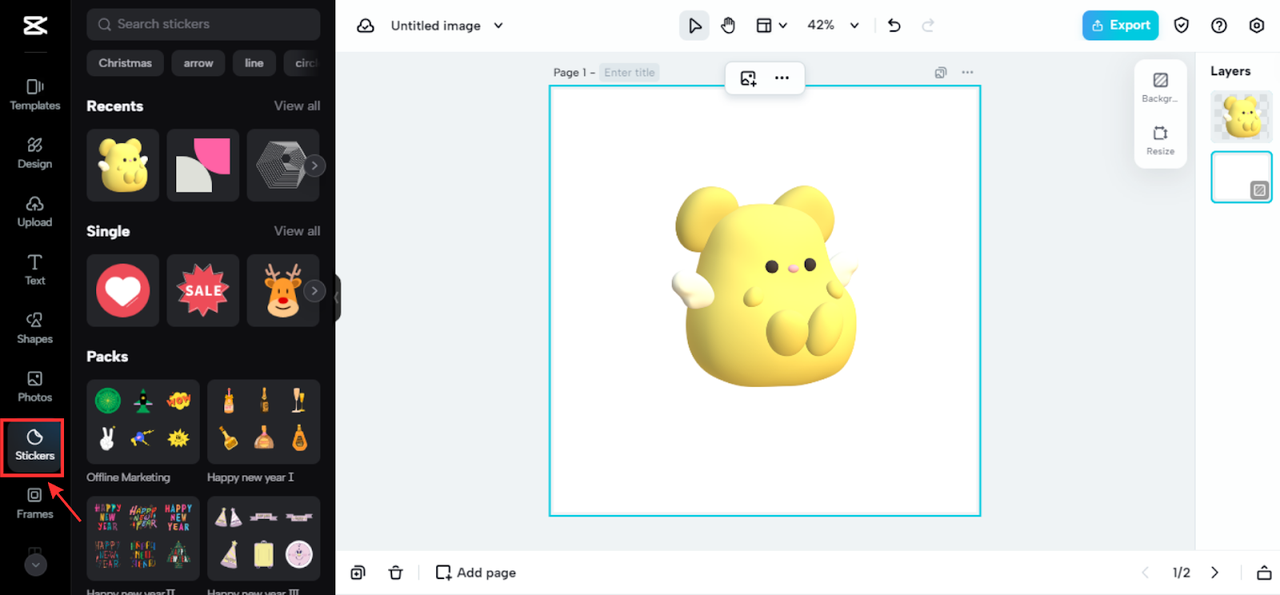This screenshot has height=595, width=1280.
Task: Open the page overview tray icon
Action: click(1264, 573)
